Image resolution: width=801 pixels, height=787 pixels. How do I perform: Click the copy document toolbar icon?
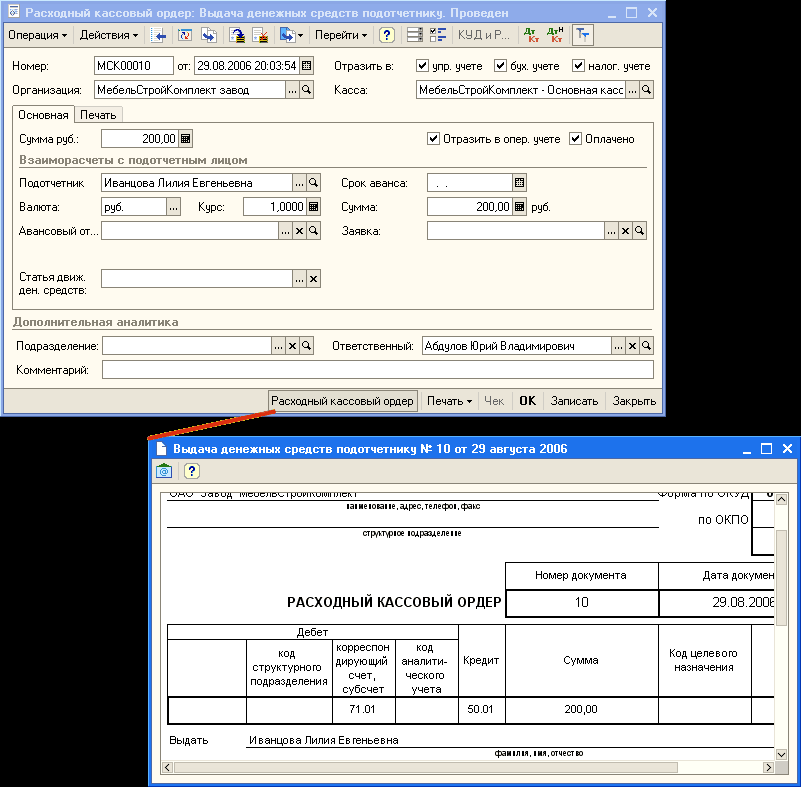pyautogui.click(x=209, y=35)
